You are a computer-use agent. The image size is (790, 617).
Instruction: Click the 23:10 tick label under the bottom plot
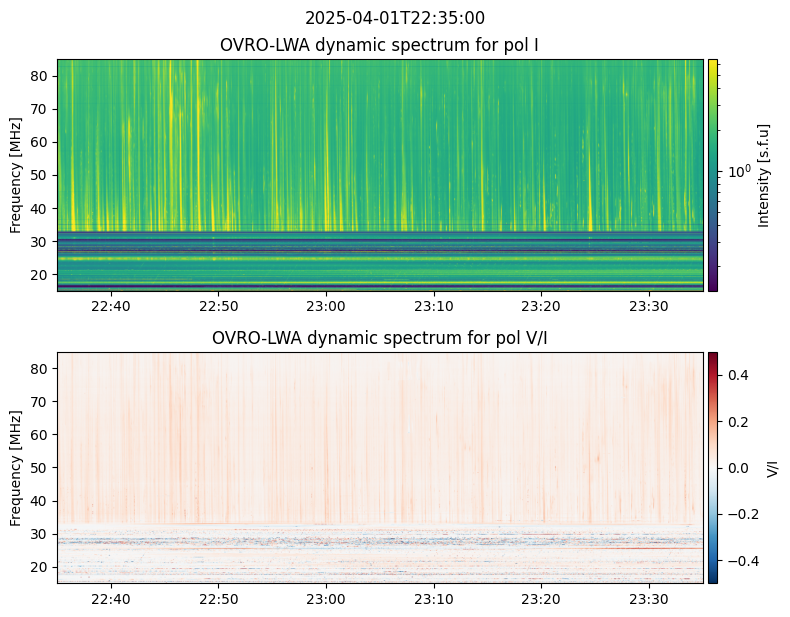tap(434, 599)
